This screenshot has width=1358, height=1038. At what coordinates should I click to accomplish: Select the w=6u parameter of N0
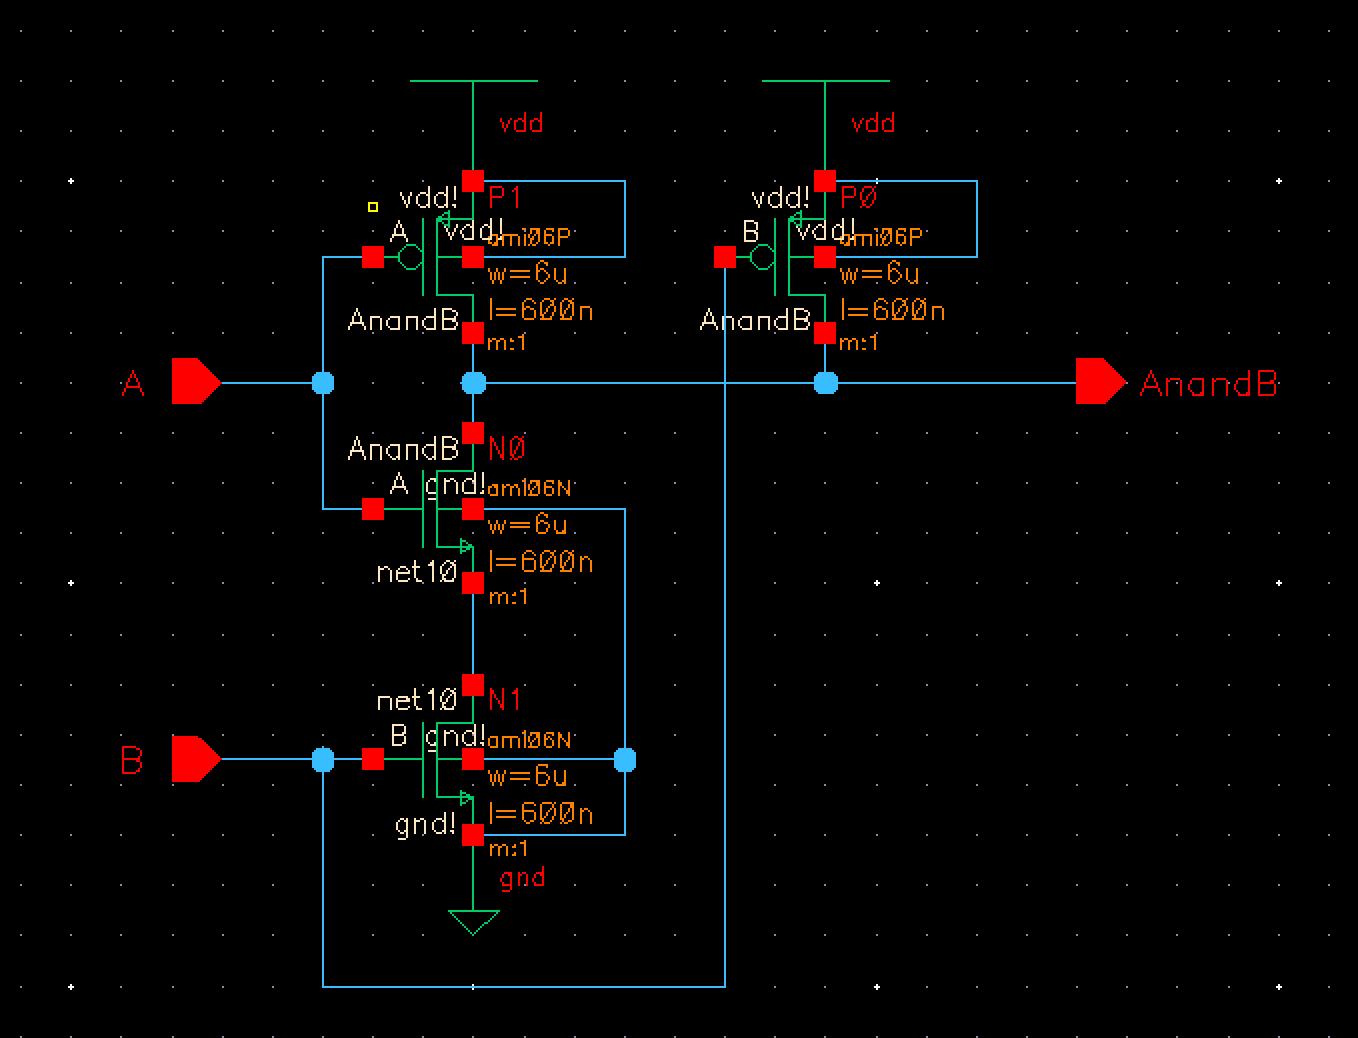click(x=528, y=525)
